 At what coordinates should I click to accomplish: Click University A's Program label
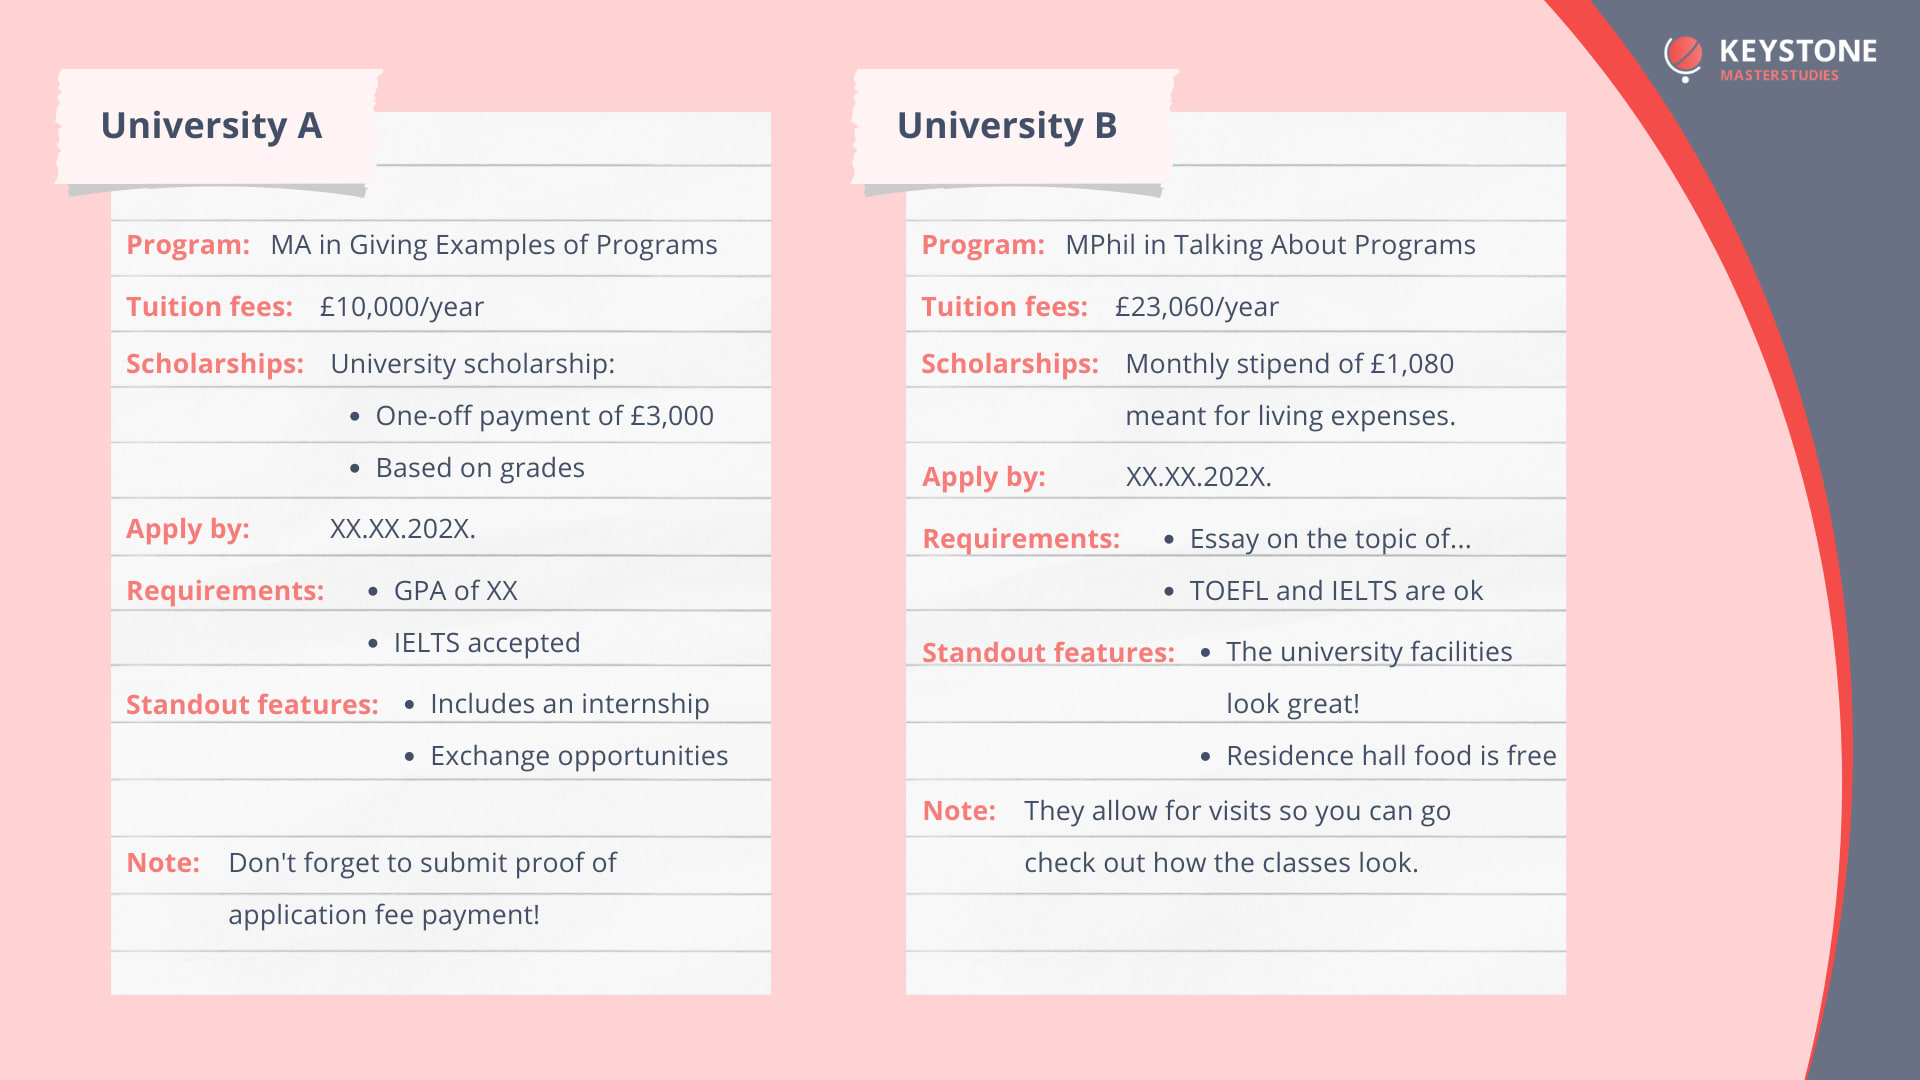click(x=188, y=245)
